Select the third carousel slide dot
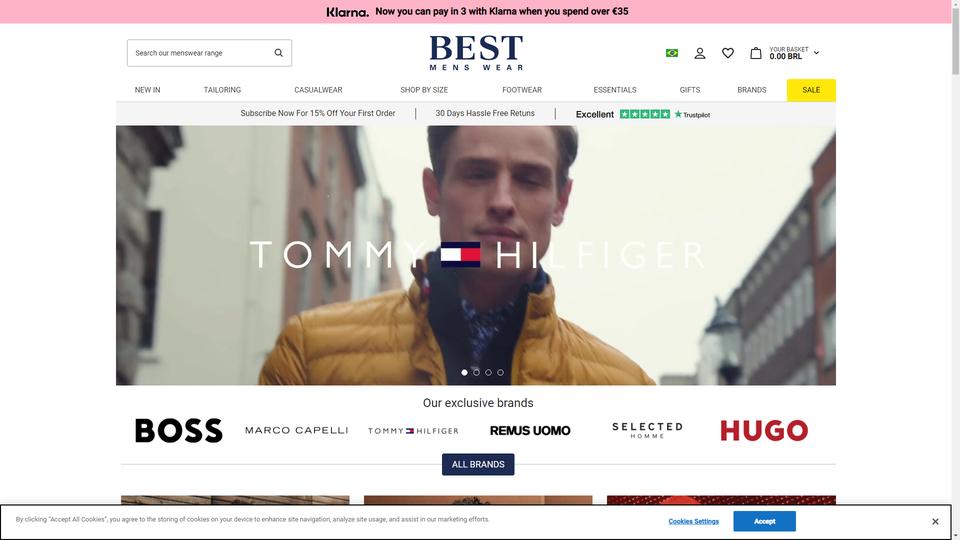 tap(488, 372)
